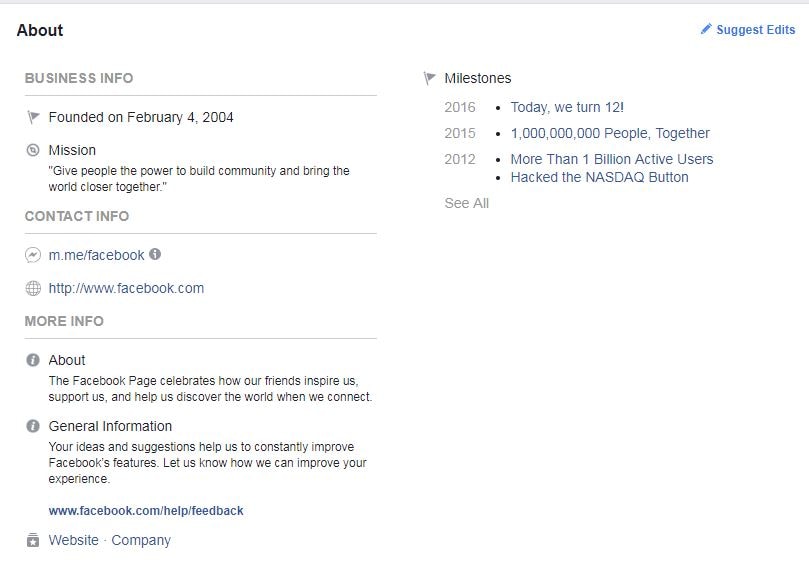Click the info icon beside General Information
The height and width of the screenshot is (563, 809).
point(33,426)
